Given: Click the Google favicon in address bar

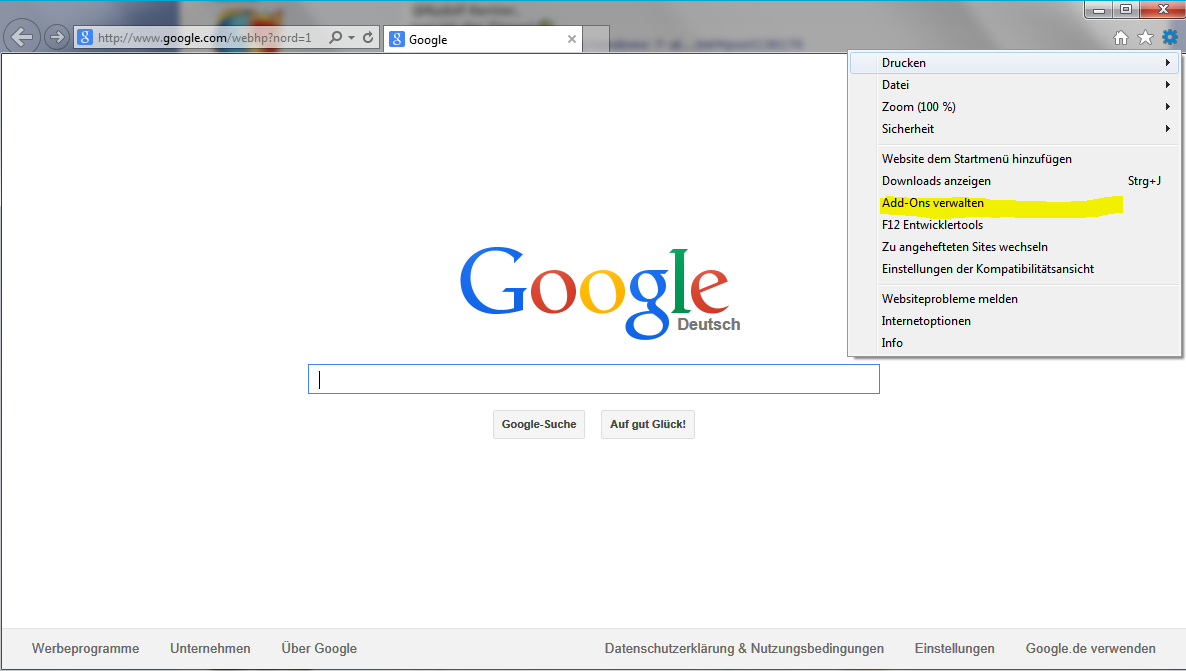Looking at the screenshot, I should click(x=85, y=37).
